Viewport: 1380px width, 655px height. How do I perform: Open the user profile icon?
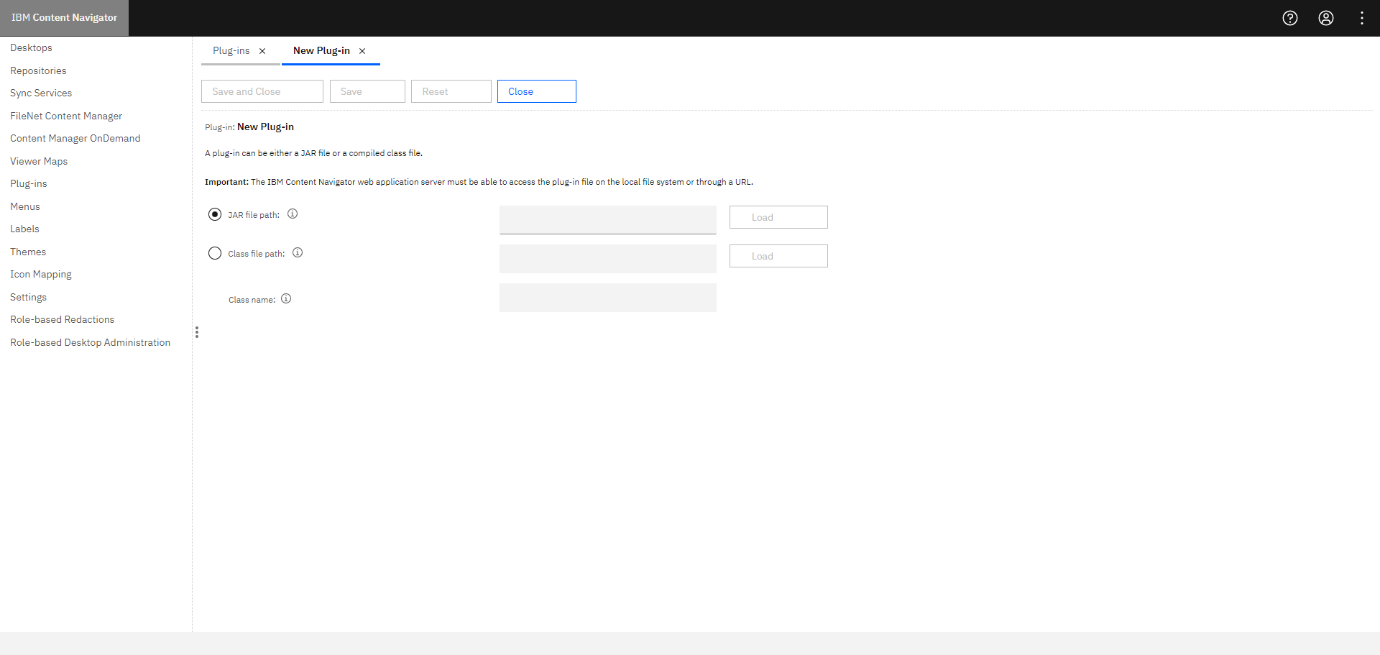pyautogui.click(x=1326, y=18)
